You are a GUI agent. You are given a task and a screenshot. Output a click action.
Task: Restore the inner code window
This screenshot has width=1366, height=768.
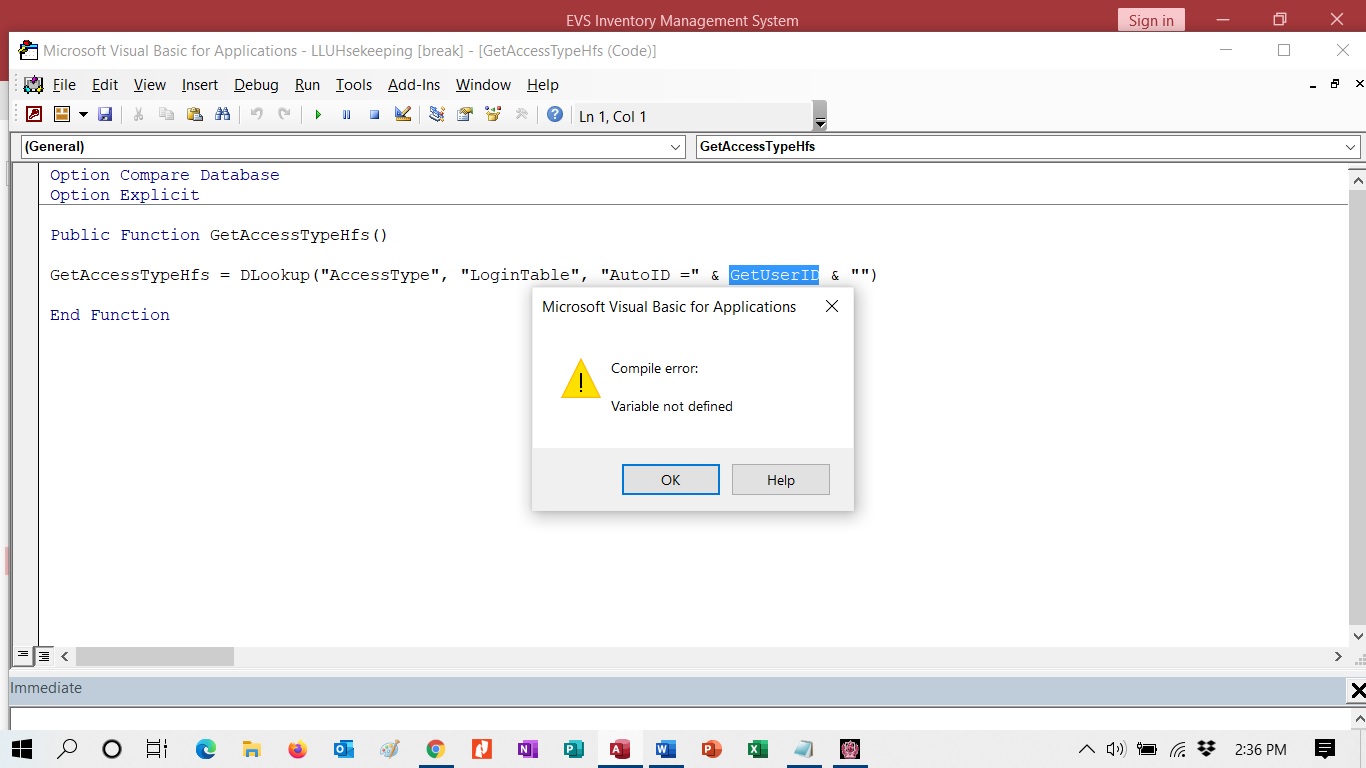1334,85
